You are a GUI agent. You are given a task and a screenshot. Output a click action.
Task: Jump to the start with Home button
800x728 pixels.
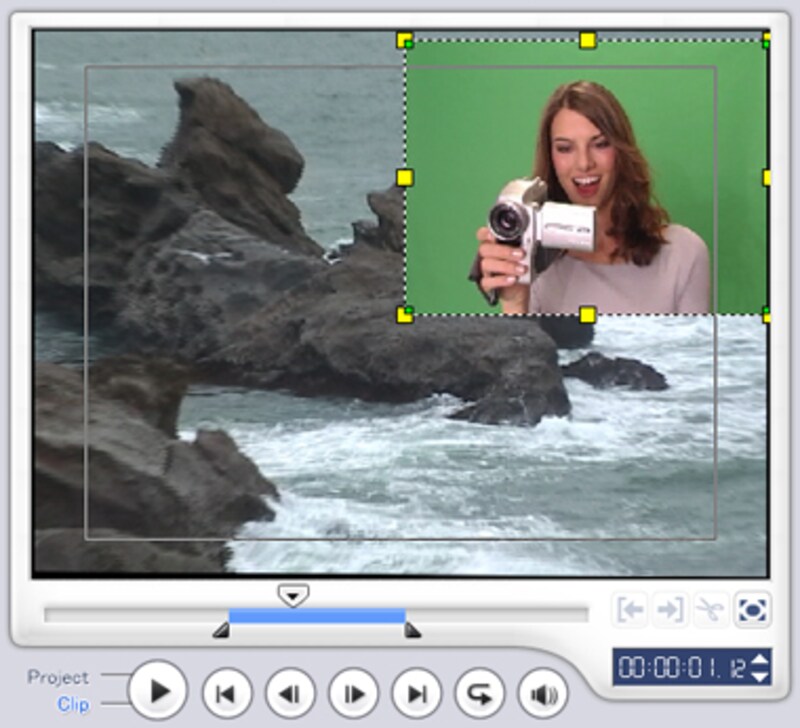(226, 693)
